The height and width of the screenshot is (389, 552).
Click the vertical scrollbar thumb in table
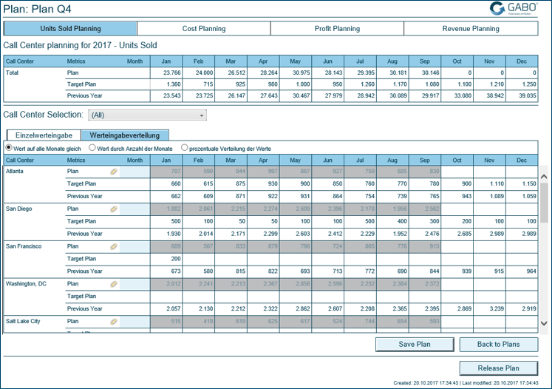pos(544,203)
